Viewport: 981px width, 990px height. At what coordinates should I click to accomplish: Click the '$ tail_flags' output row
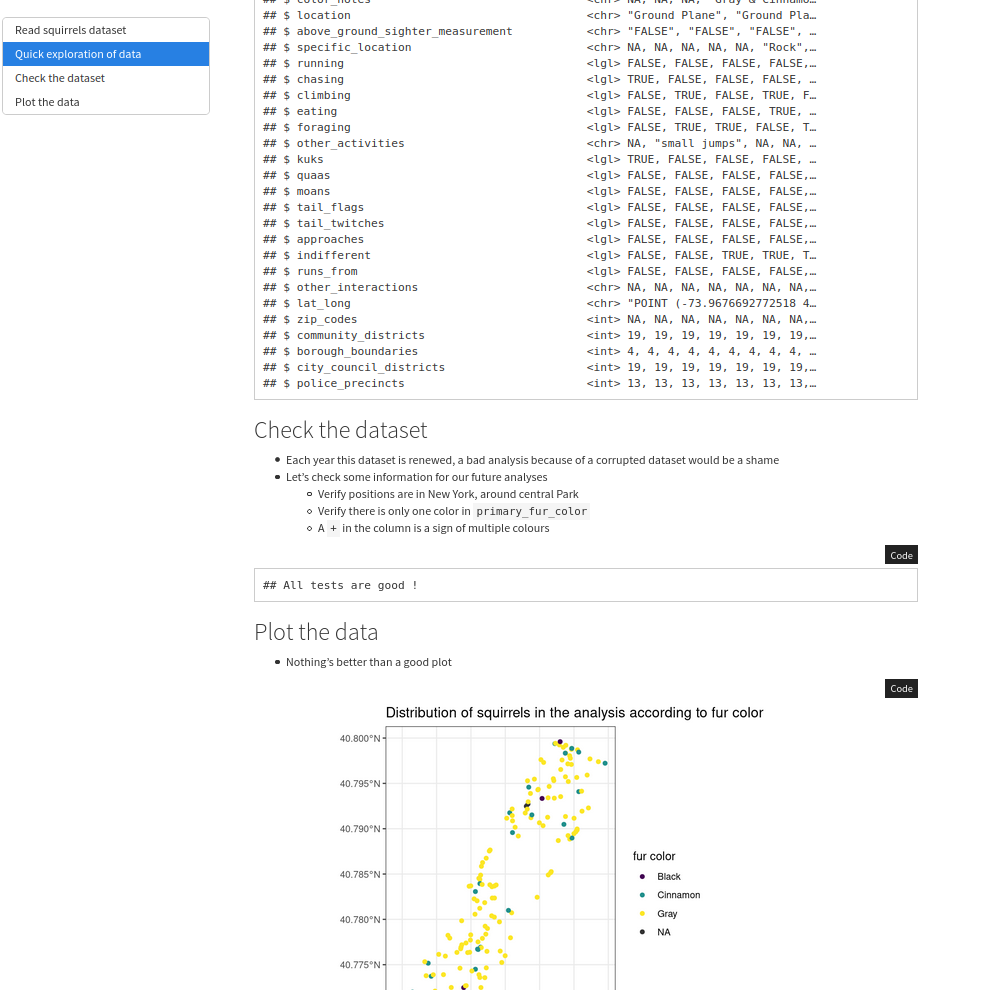540,208
